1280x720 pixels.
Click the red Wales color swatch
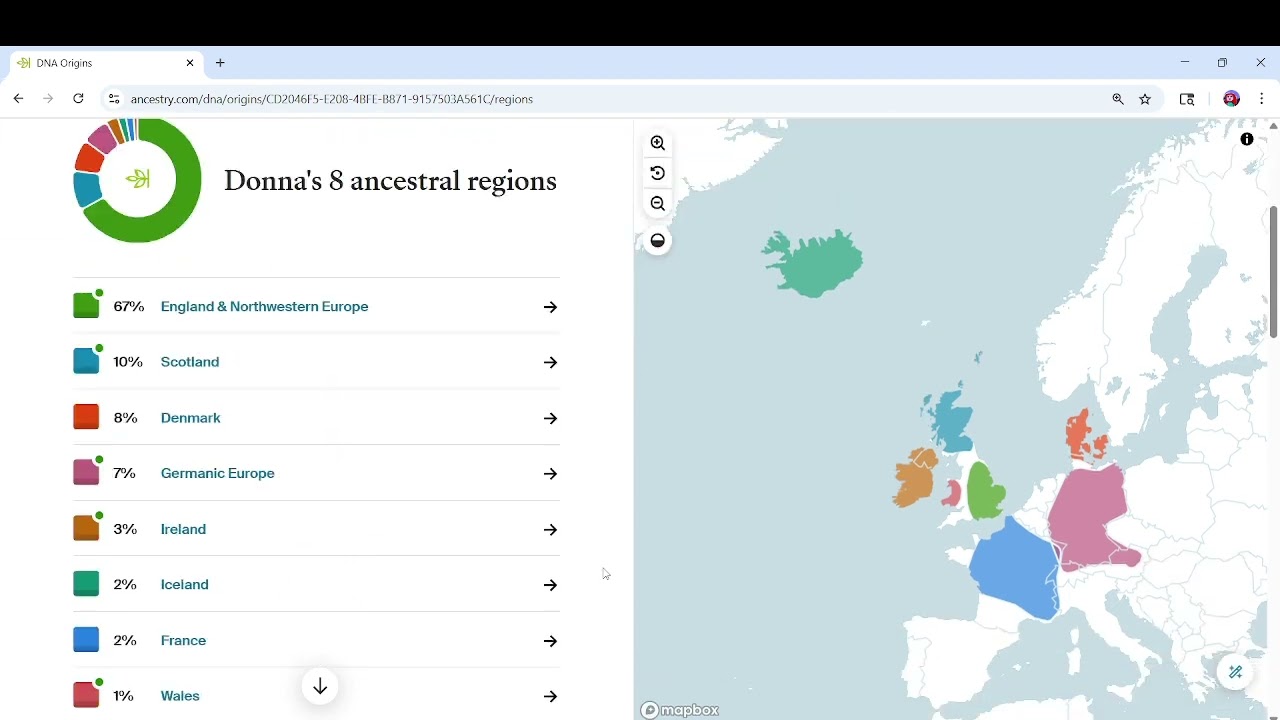point(86,695)
